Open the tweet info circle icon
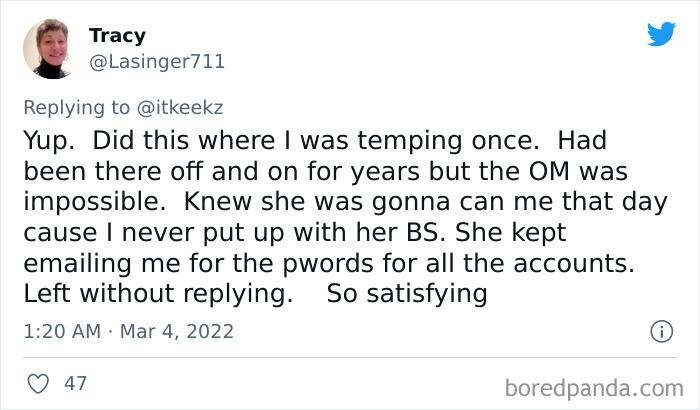 (x=660, y=331)
